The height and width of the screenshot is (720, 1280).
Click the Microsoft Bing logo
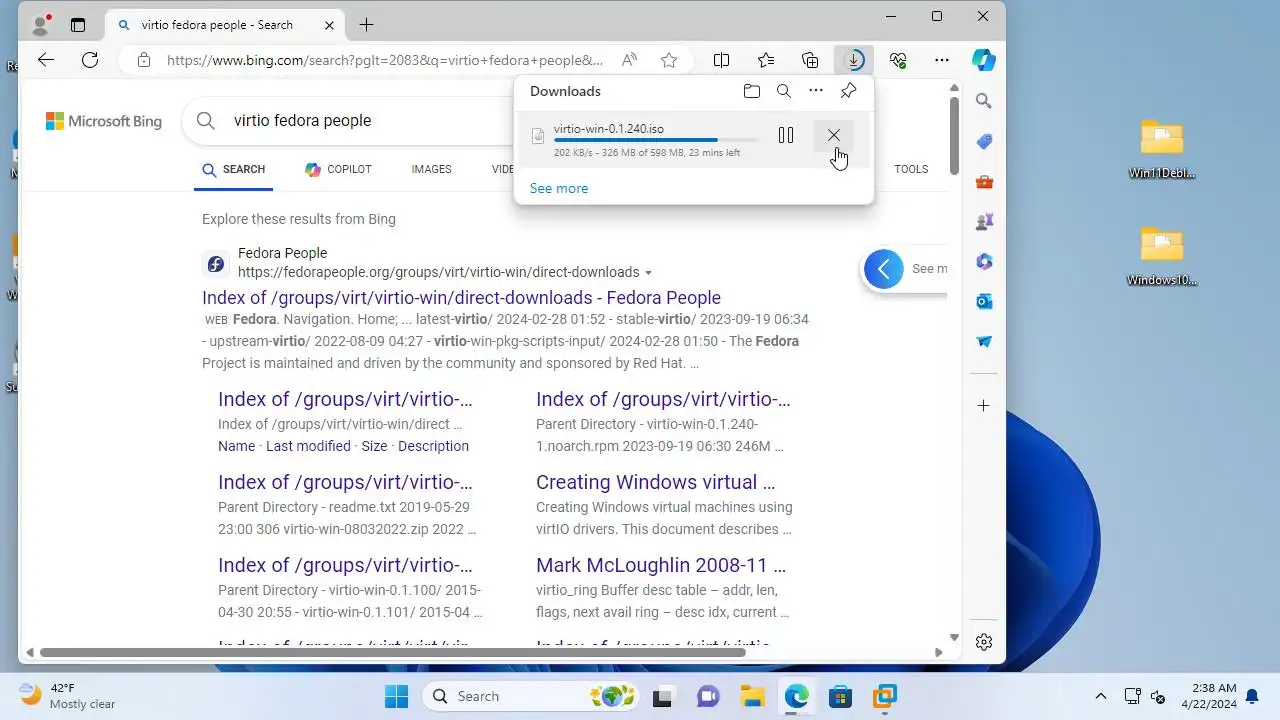point(104,121)
